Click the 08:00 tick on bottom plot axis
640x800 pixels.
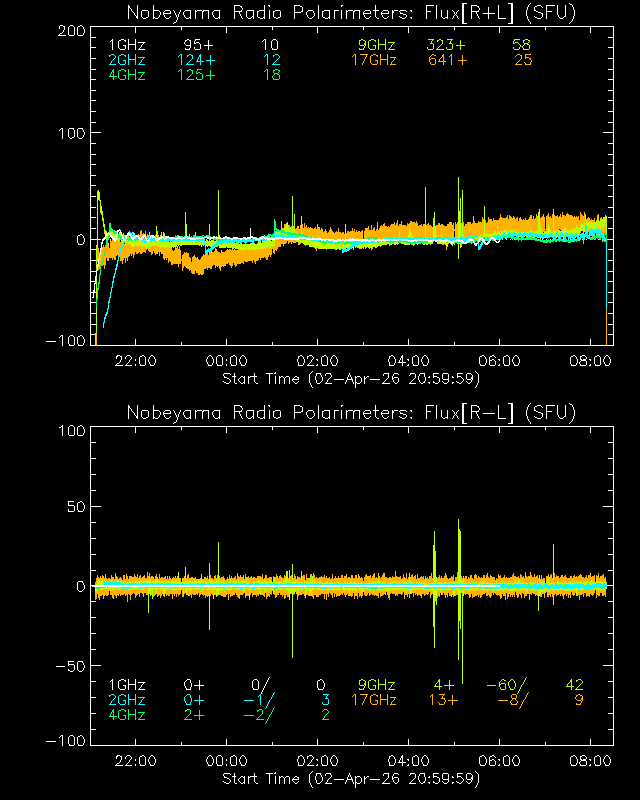(590, 762)
